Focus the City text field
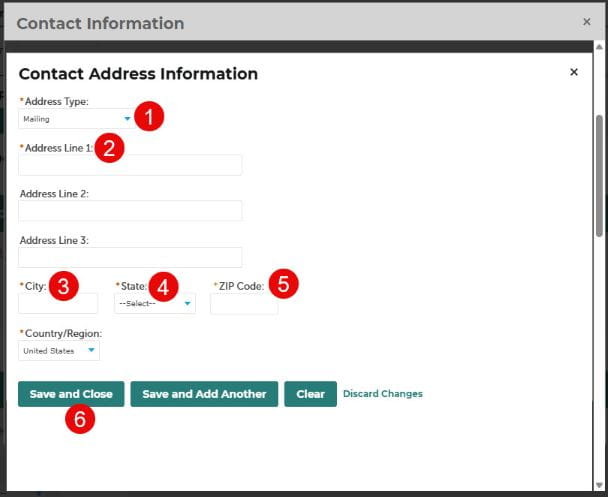The image size is (608, 497). pos(58,303)
